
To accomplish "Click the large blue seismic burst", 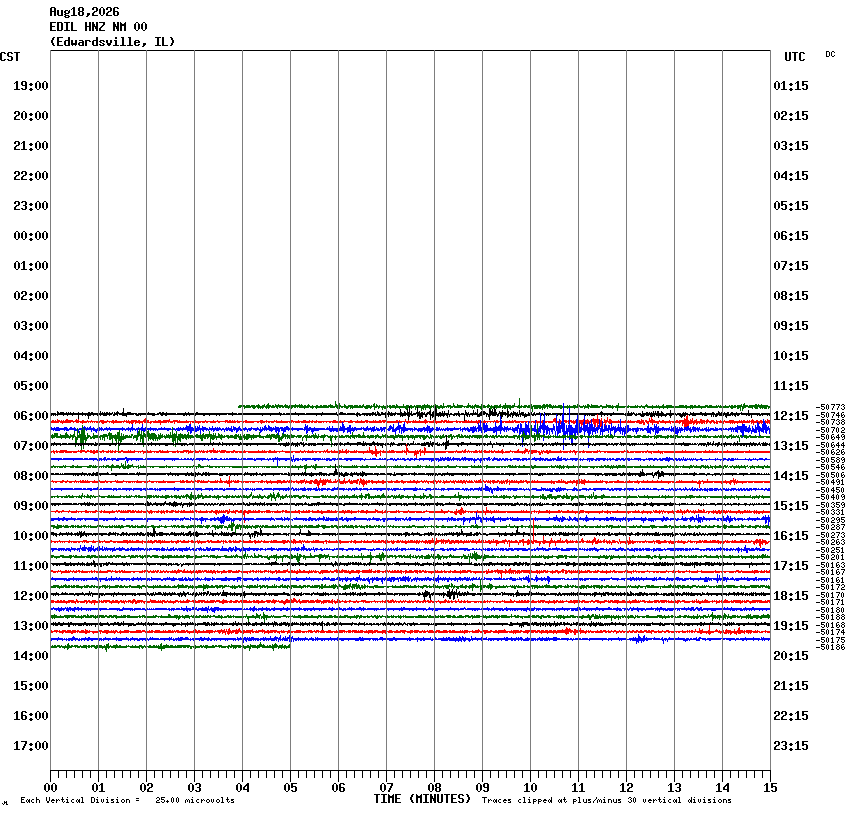I will click(x=569, y=428).
